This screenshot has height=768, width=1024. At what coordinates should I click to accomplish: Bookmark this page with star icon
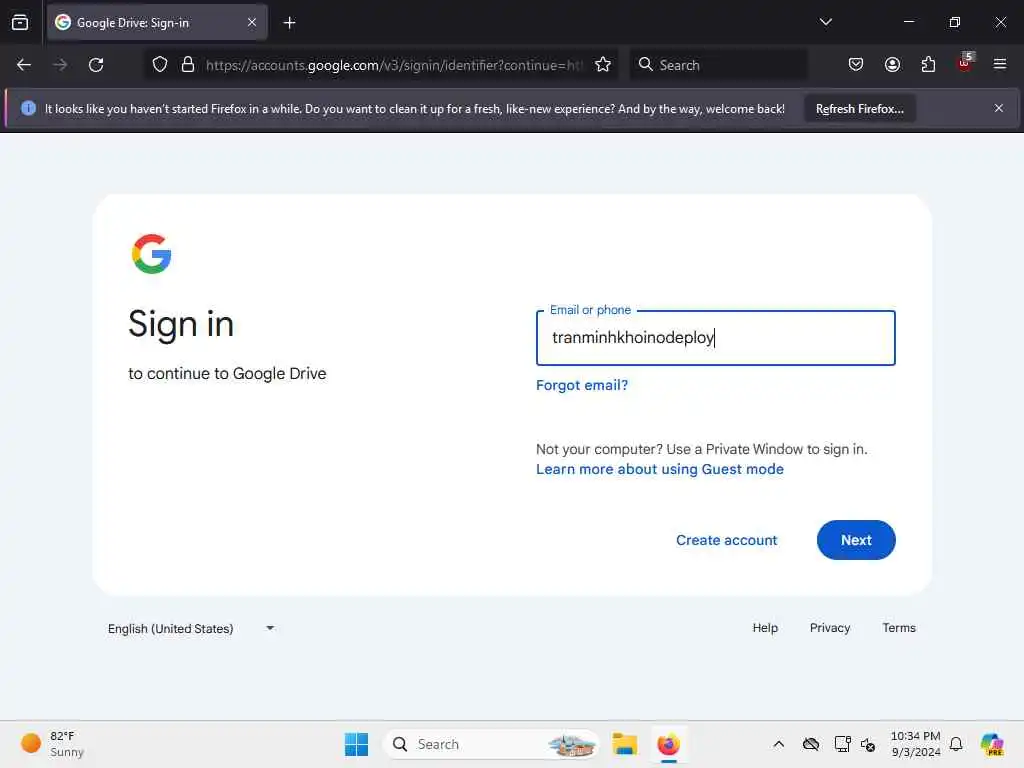pos(603,65)
